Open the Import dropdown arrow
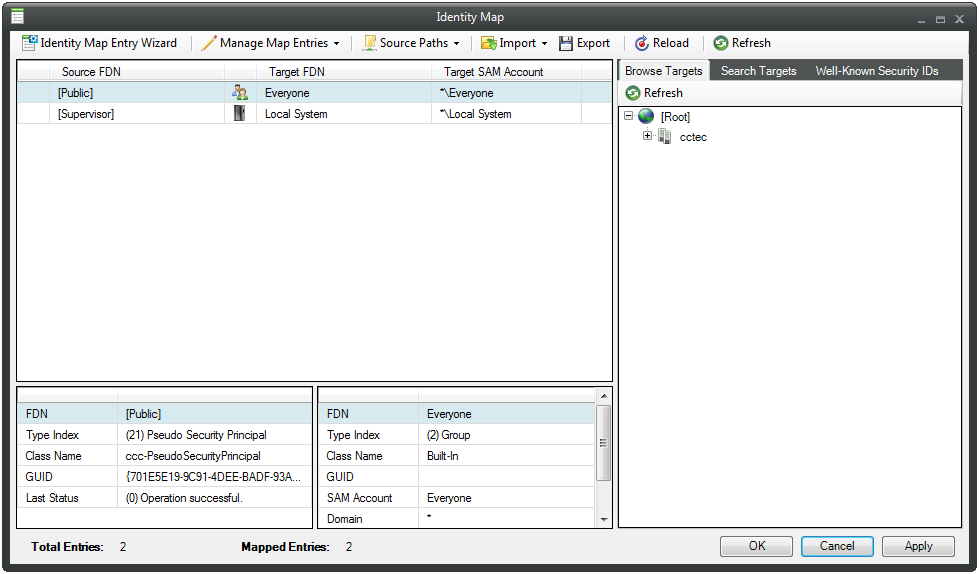This screenshot has height=574, width=979. pyautogui.click(x=544, y=44)
